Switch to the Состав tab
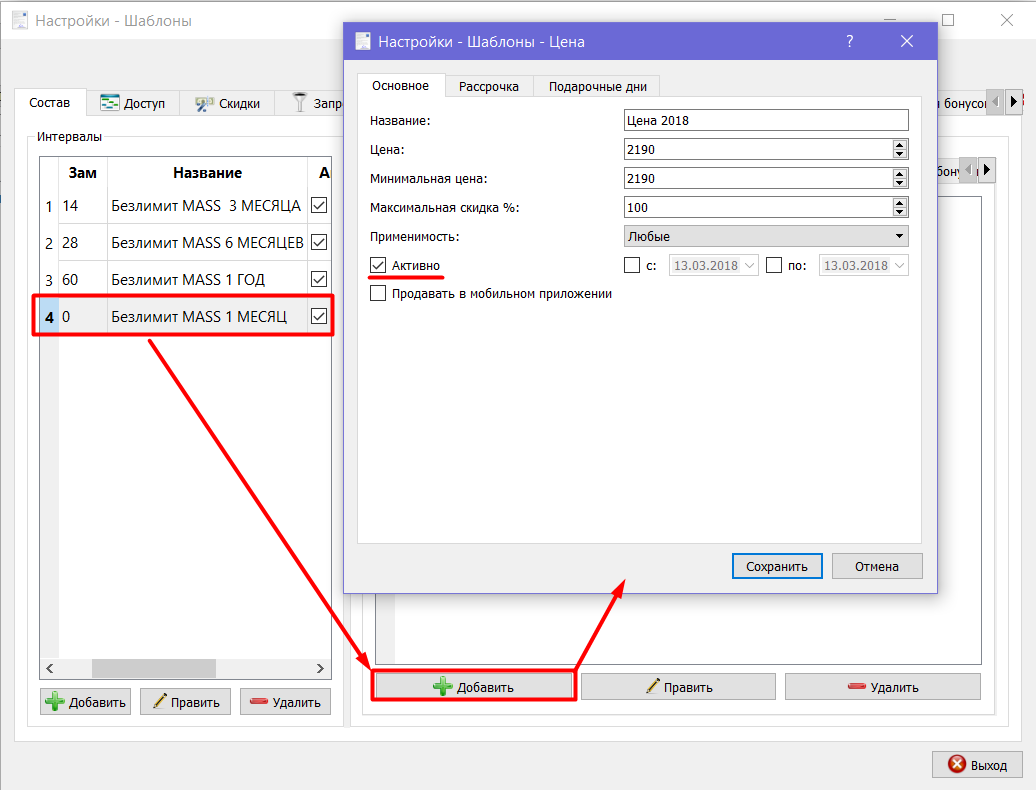The height and width of the screenshot is (790, 1036). (x=50, y=102)
